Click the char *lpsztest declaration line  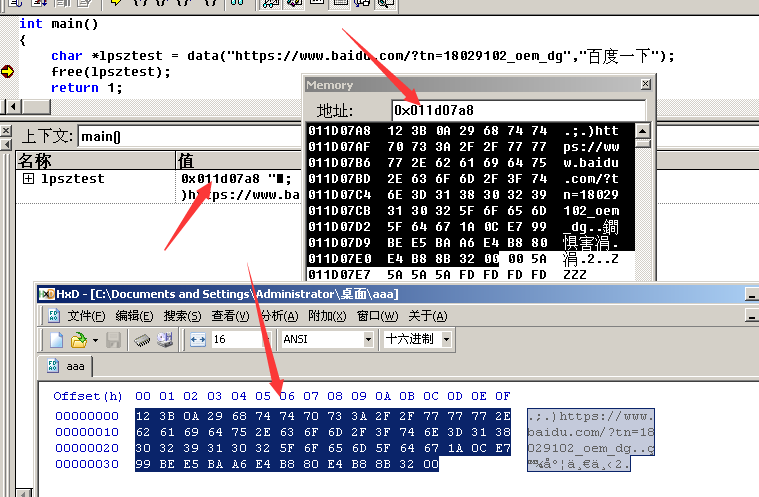pos(363,56)
